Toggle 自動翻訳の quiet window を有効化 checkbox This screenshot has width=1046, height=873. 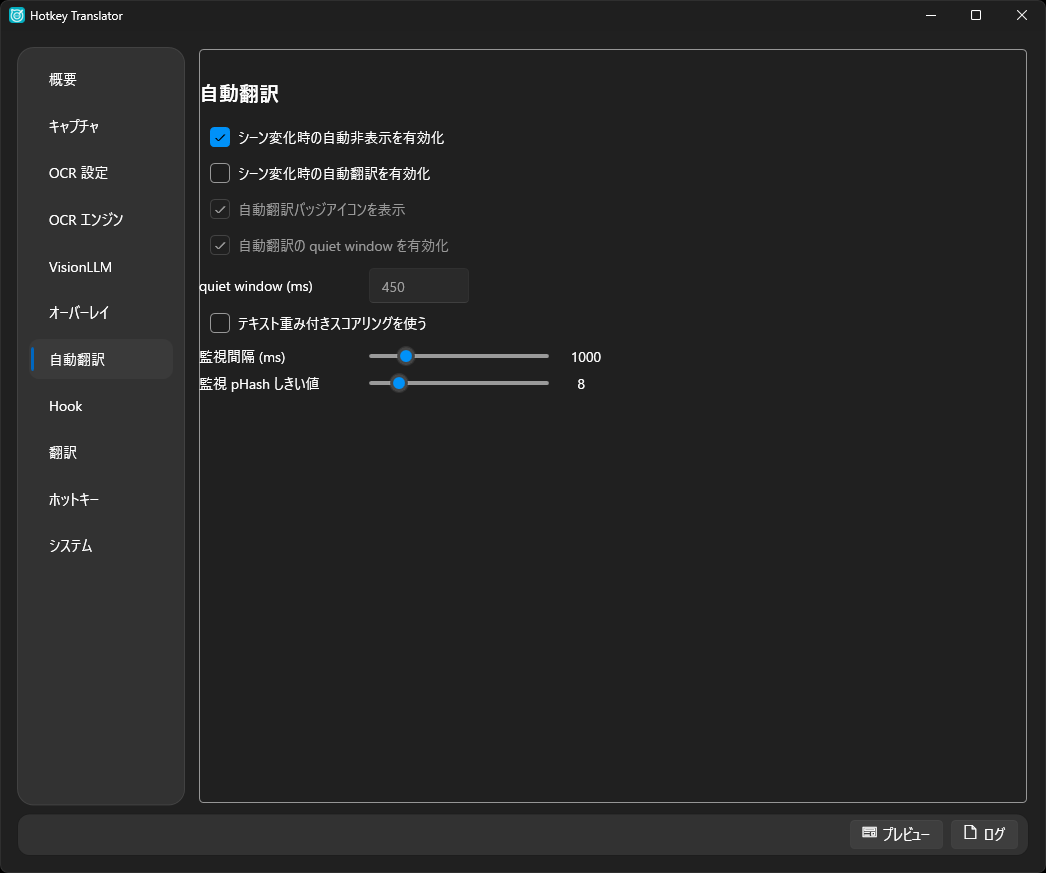[220, 245]
